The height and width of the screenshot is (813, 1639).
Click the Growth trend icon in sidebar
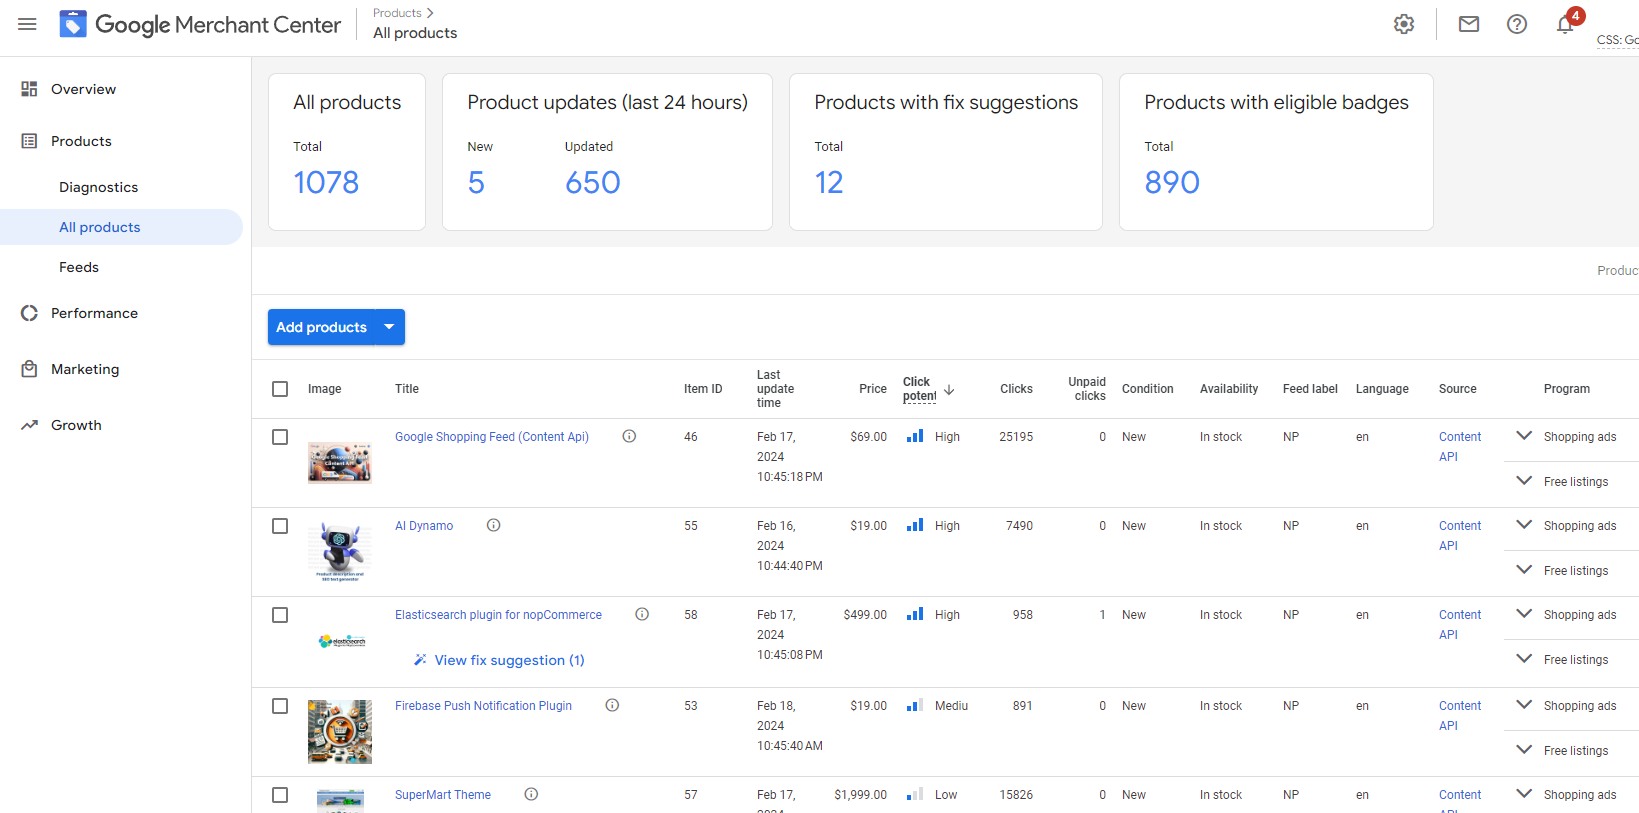pyautogui.click(x=29, y=425)
